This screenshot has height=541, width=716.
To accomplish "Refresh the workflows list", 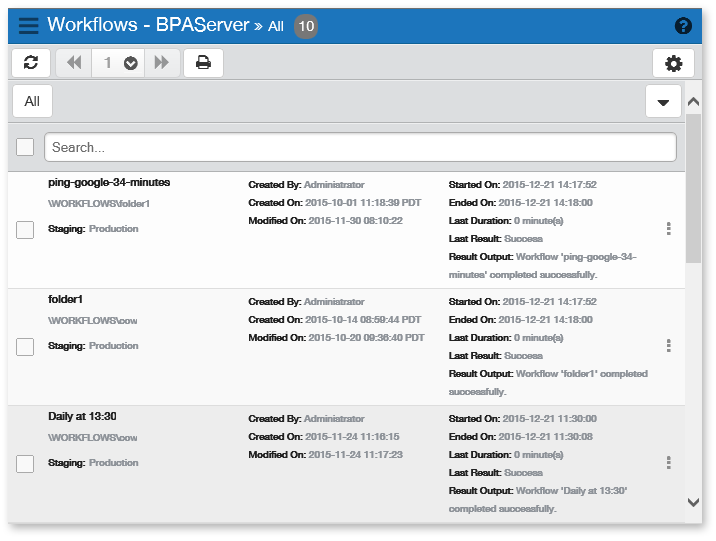I will click(x=31, y=63).
